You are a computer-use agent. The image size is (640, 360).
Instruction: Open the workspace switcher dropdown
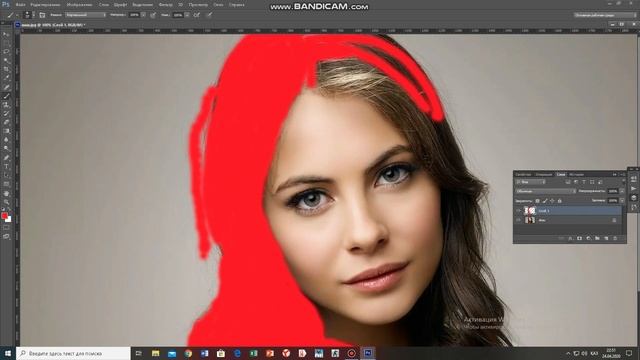605,15
